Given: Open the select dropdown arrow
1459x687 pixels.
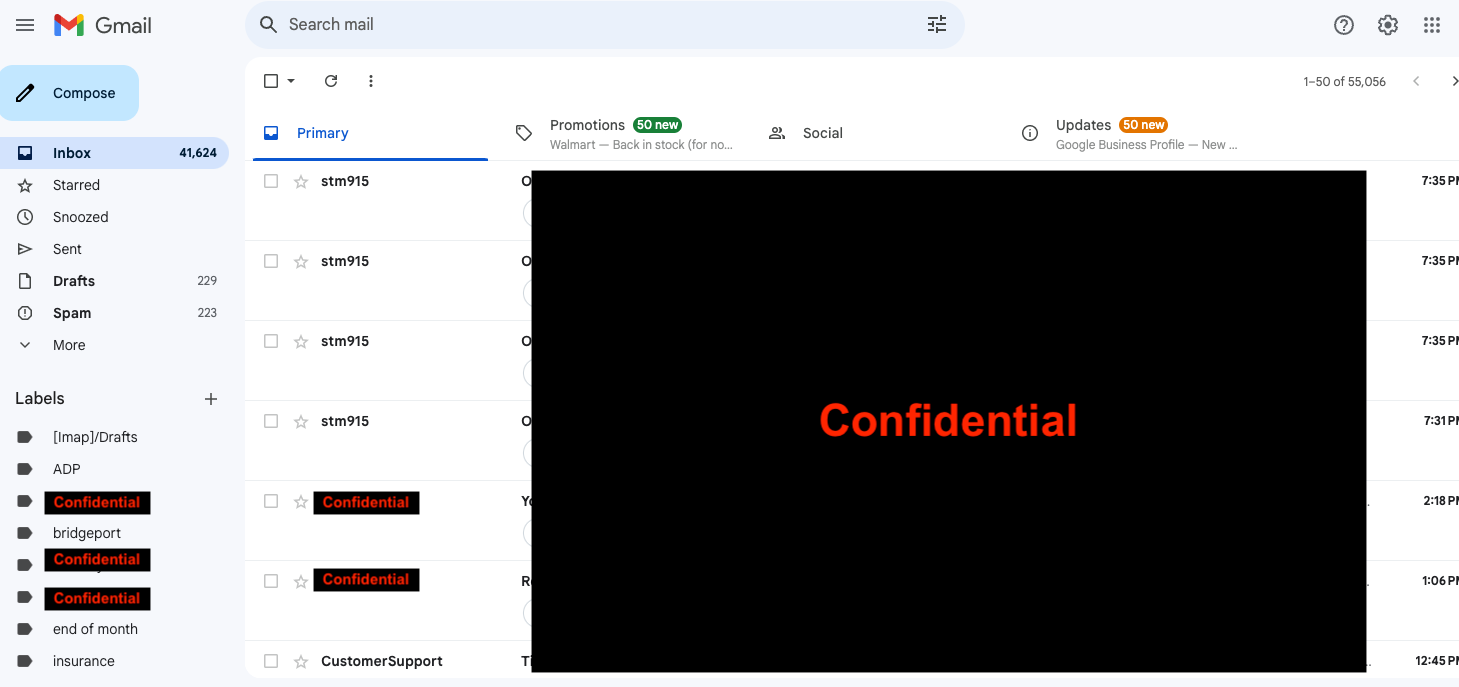Looking at the screenshot, I should click(291, 81).
